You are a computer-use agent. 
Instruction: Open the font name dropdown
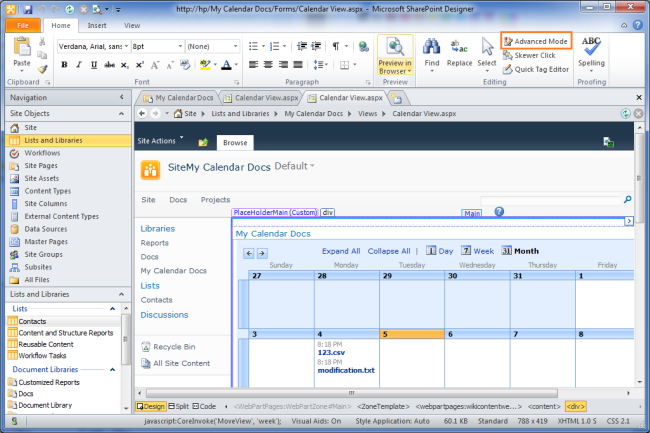(126, 46)
